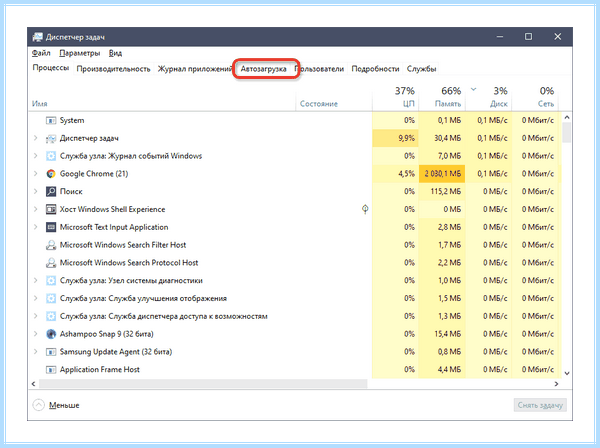Select the '2 030,1 МБ' Chrome memory cell
Image resolution: width=600 pixels, height=448 pixels.
[442, 174]
